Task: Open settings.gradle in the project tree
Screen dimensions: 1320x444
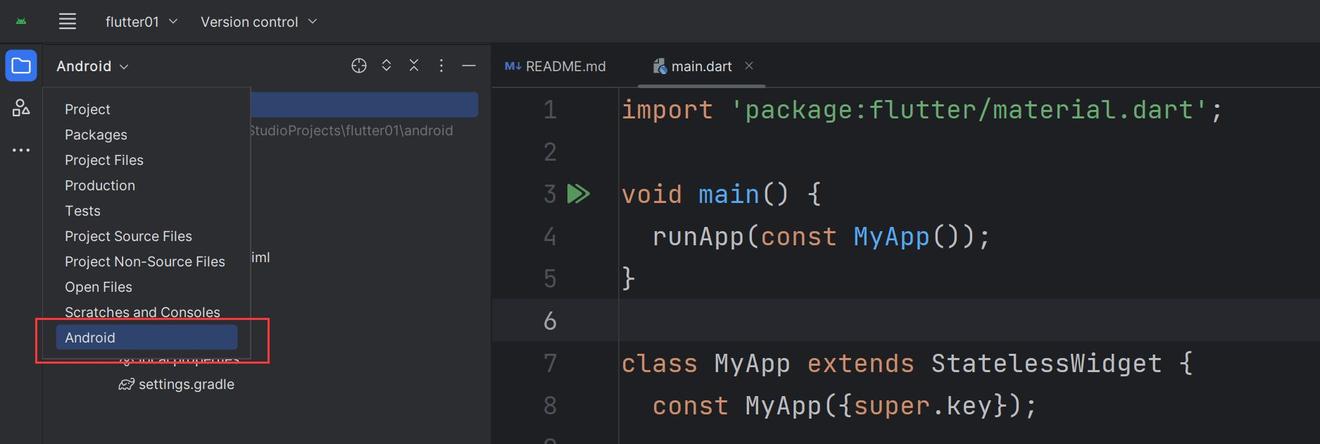Action: pos(186,384)
